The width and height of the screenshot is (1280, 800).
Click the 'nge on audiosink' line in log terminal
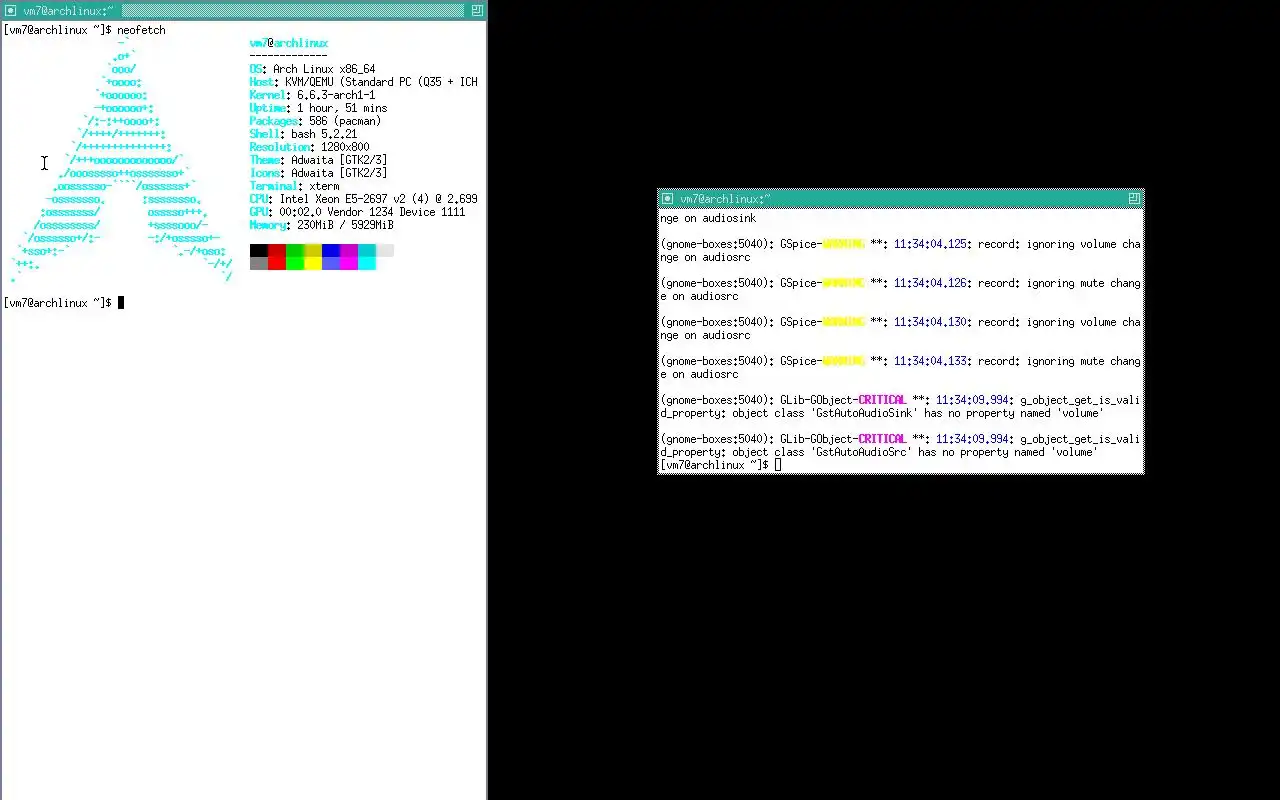[x=708, y=218]
